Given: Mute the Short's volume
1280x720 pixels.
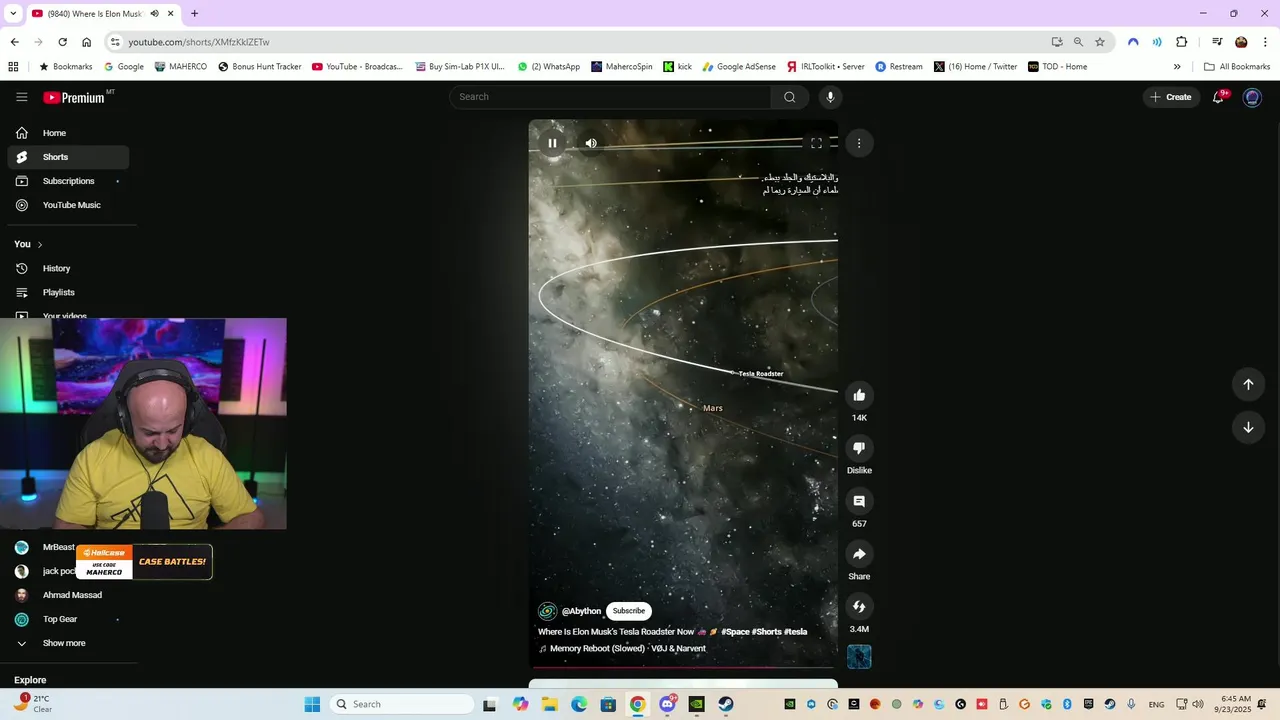Looking at the screenshot, I should pyautogui.click(x=591, y=143).
